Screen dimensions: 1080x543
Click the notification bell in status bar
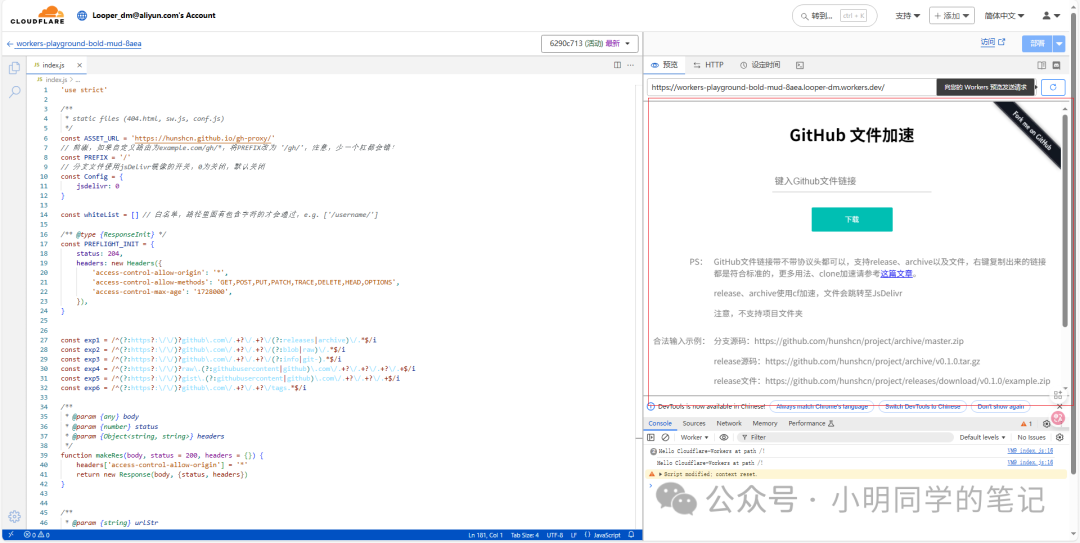(631, 535)
